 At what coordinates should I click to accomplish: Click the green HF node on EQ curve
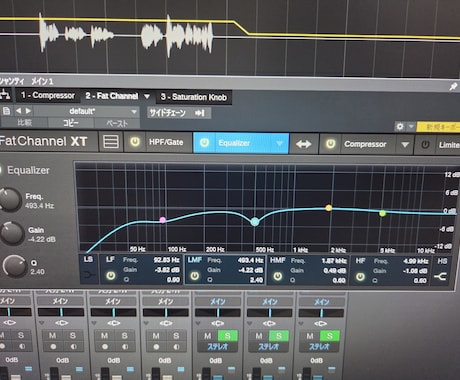tap(383, 213)
